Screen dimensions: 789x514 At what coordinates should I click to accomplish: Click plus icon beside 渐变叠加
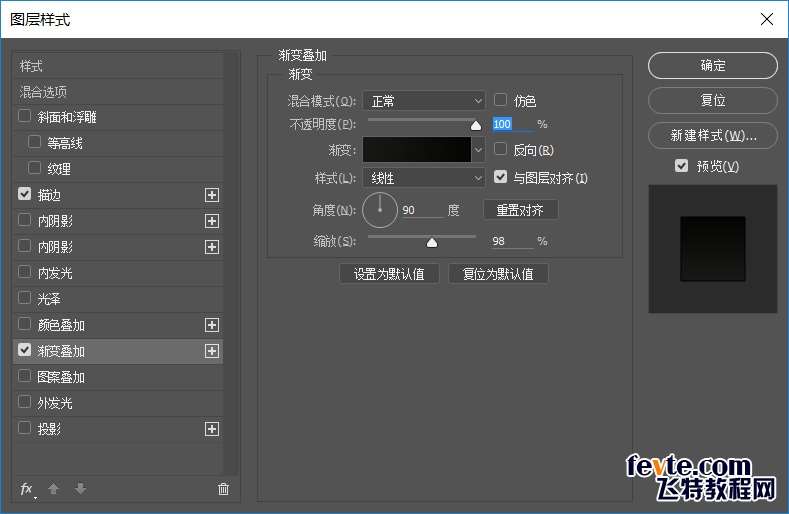coord(212,351)
